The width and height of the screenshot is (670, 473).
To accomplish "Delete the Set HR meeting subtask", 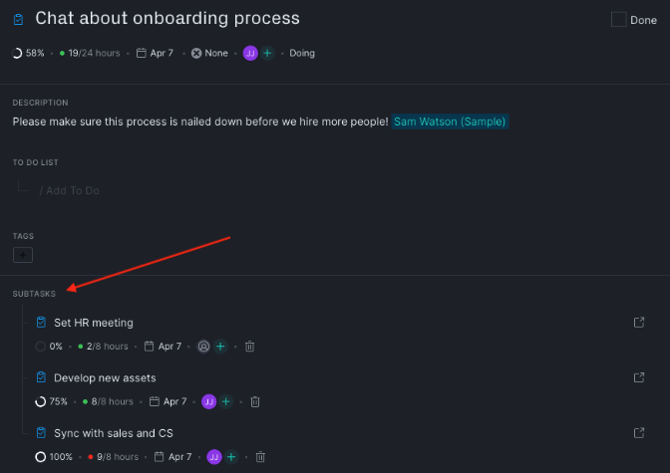I will pos(250,346).
